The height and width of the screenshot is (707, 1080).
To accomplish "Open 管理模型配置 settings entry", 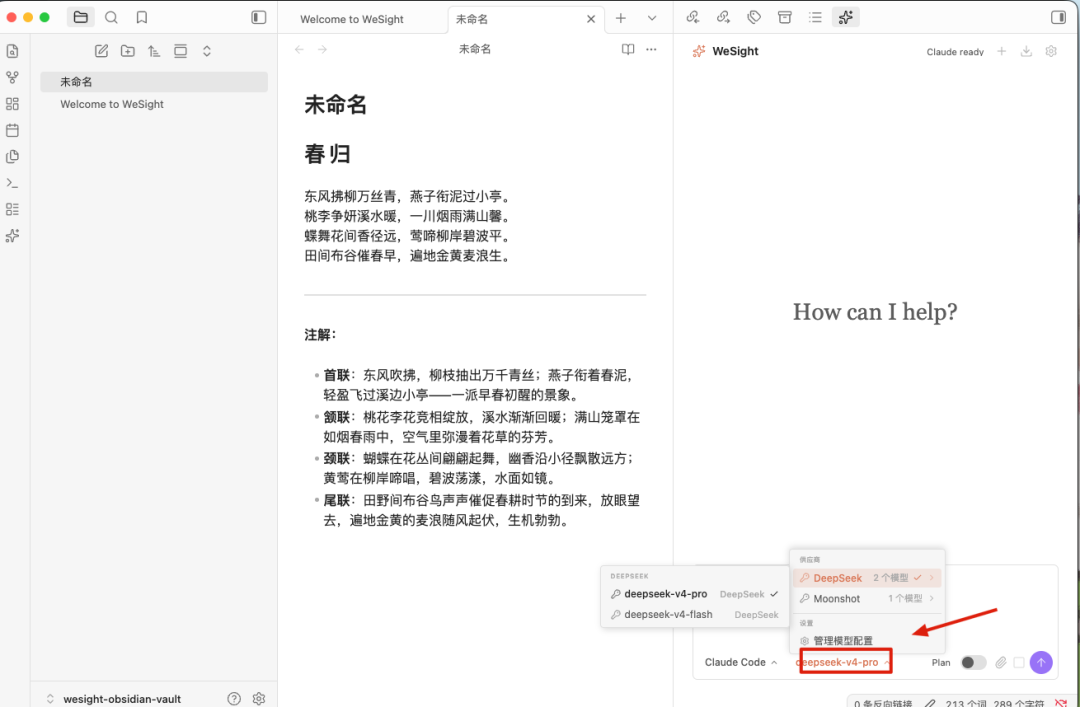I will click(x=867, y=640).
